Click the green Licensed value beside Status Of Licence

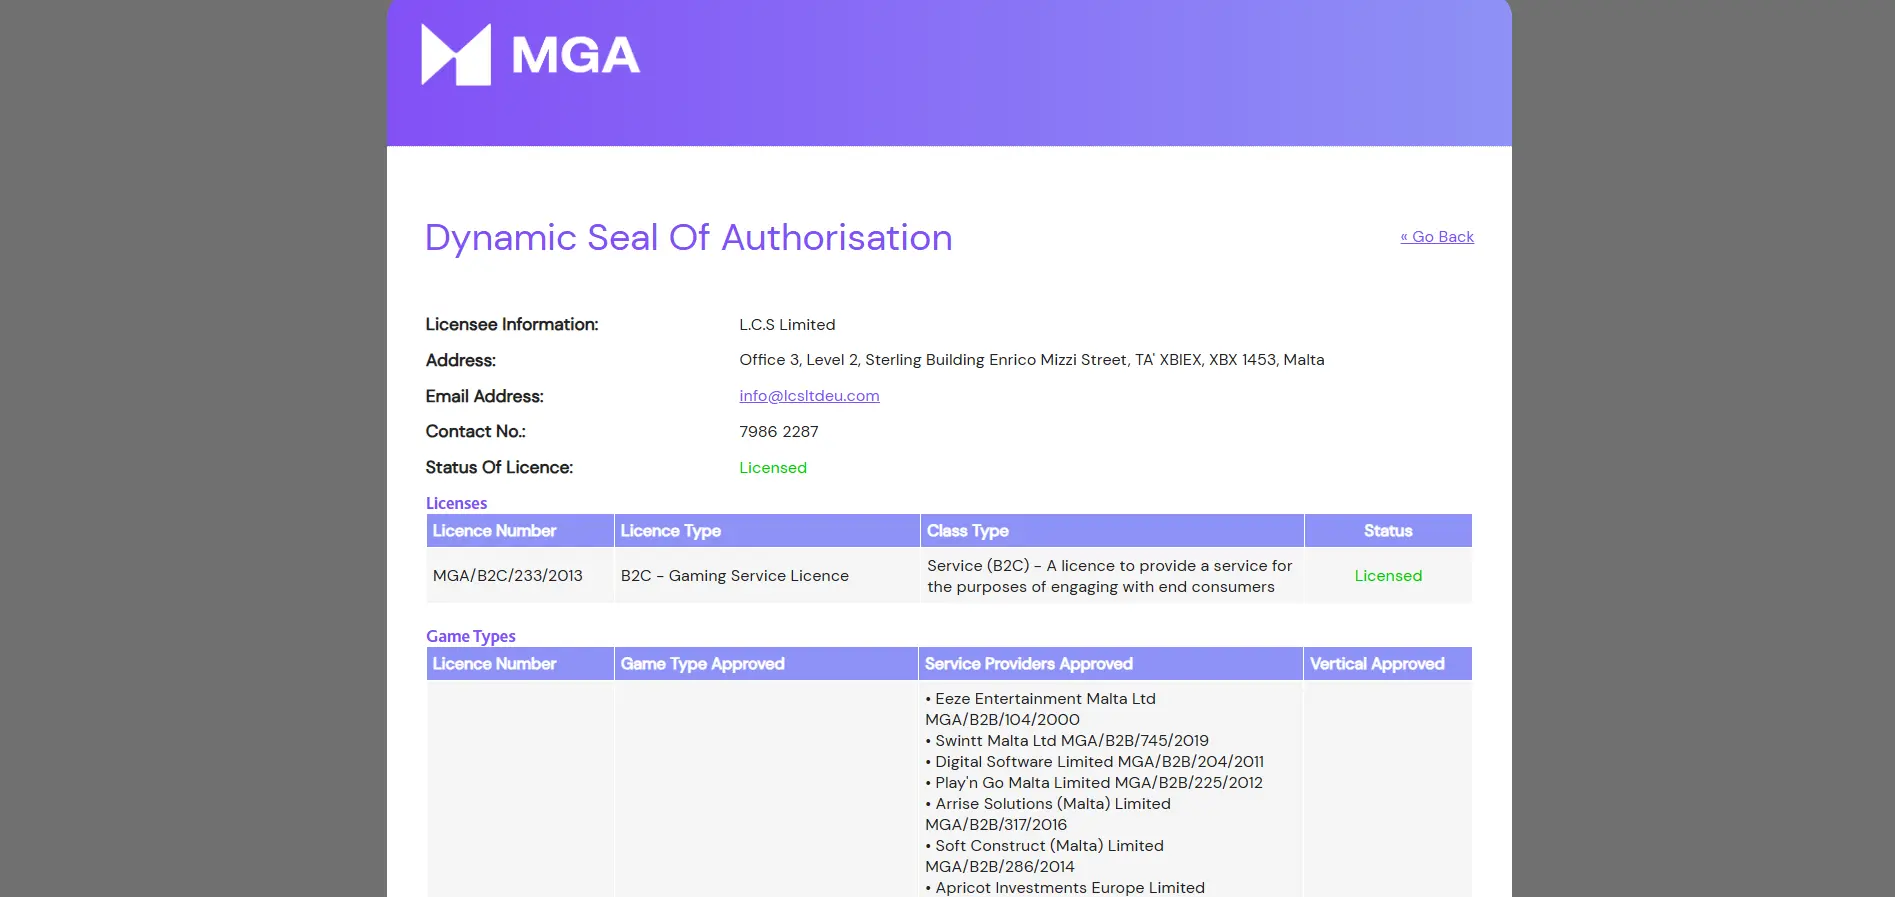(772, 468)
